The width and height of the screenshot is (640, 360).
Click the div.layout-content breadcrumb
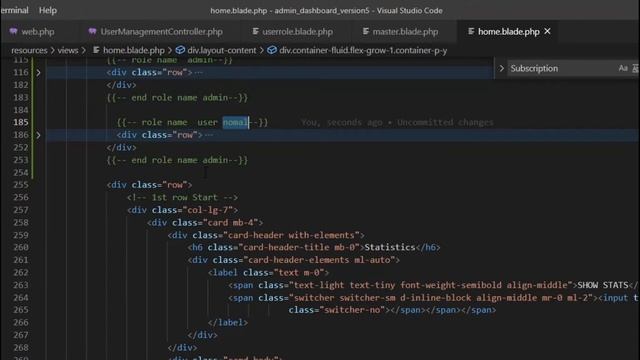pos(222,50)
